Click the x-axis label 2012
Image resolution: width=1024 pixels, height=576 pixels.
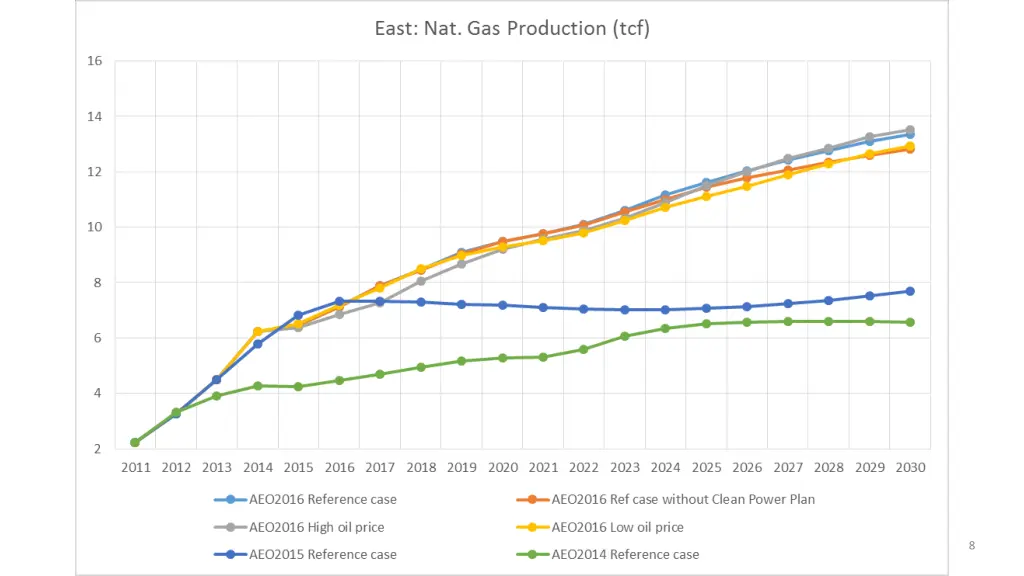pos(176,468)
